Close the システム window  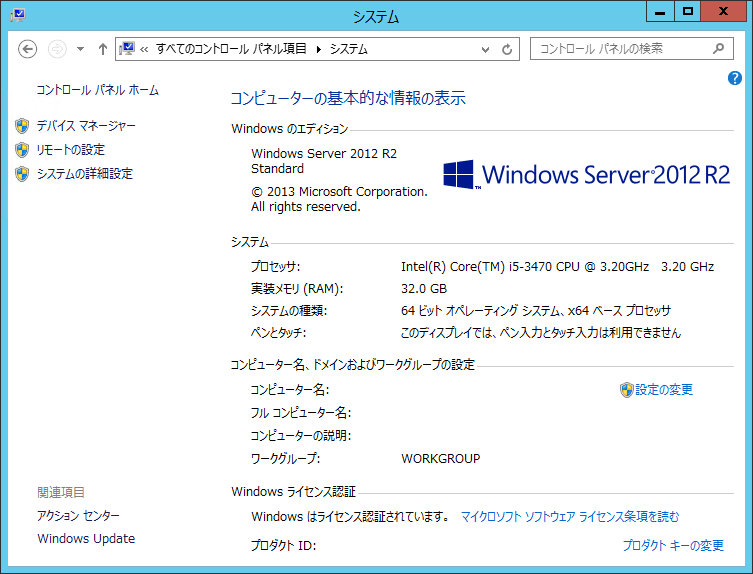tap(723, 12)
